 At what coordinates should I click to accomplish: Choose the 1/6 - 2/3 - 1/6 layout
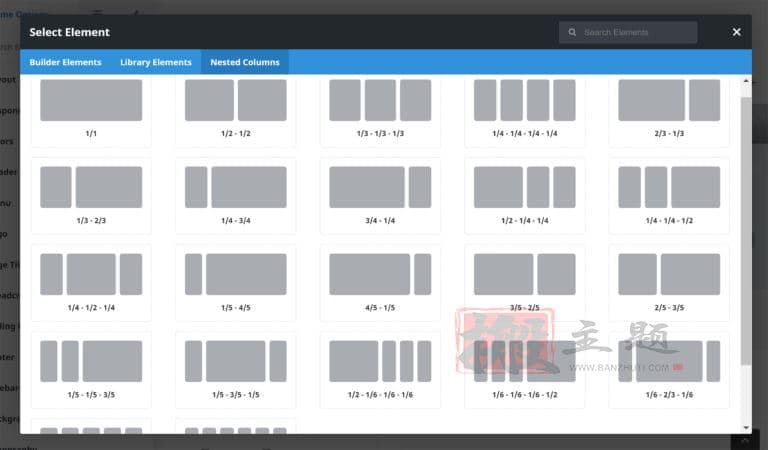(x=669, y=370)
